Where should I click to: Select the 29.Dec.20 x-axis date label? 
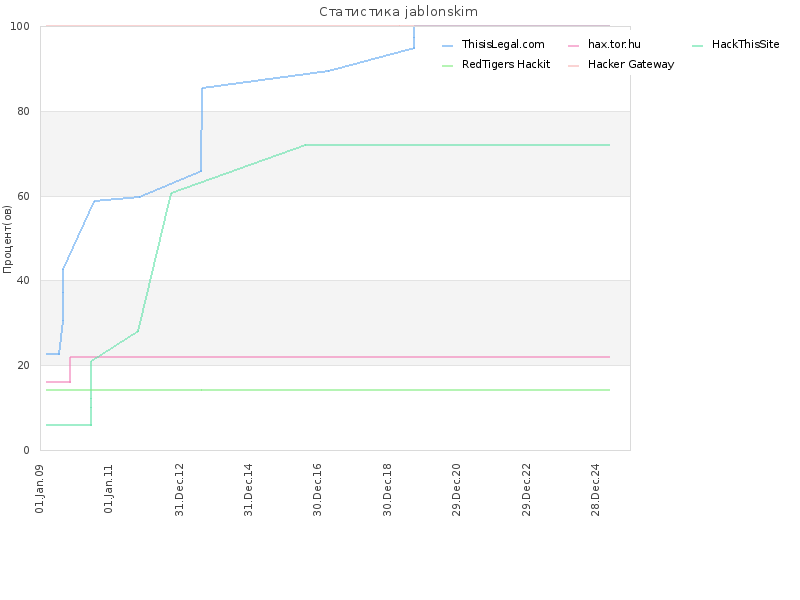point(456,490)
